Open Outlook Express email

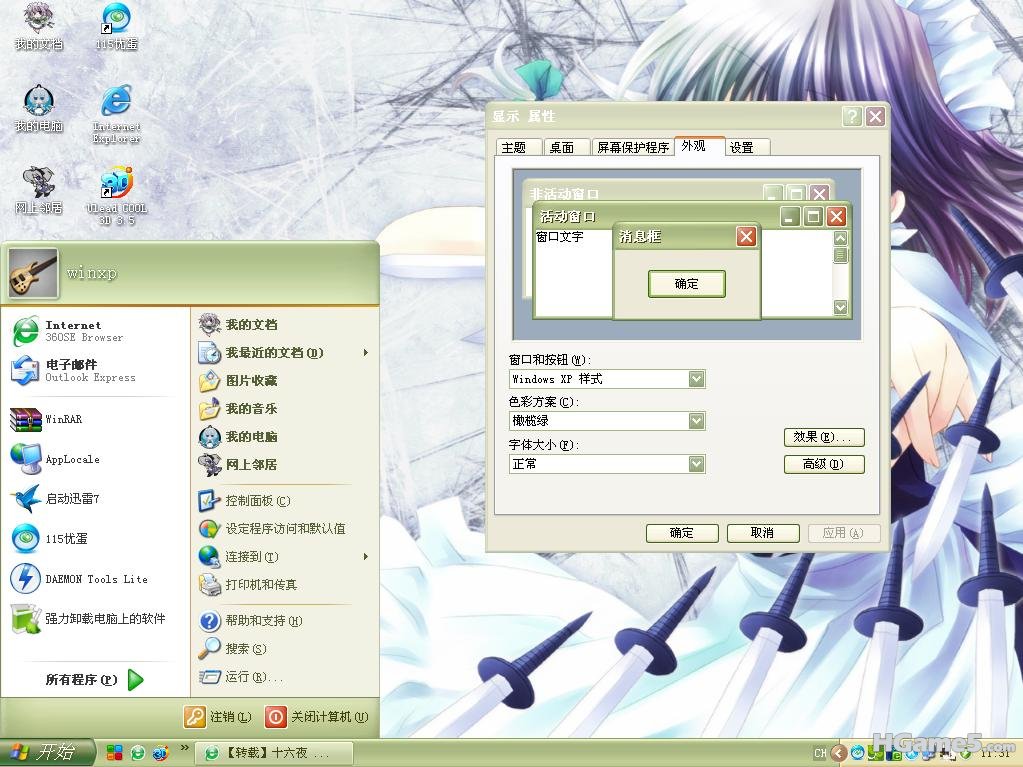pos(88,371)
